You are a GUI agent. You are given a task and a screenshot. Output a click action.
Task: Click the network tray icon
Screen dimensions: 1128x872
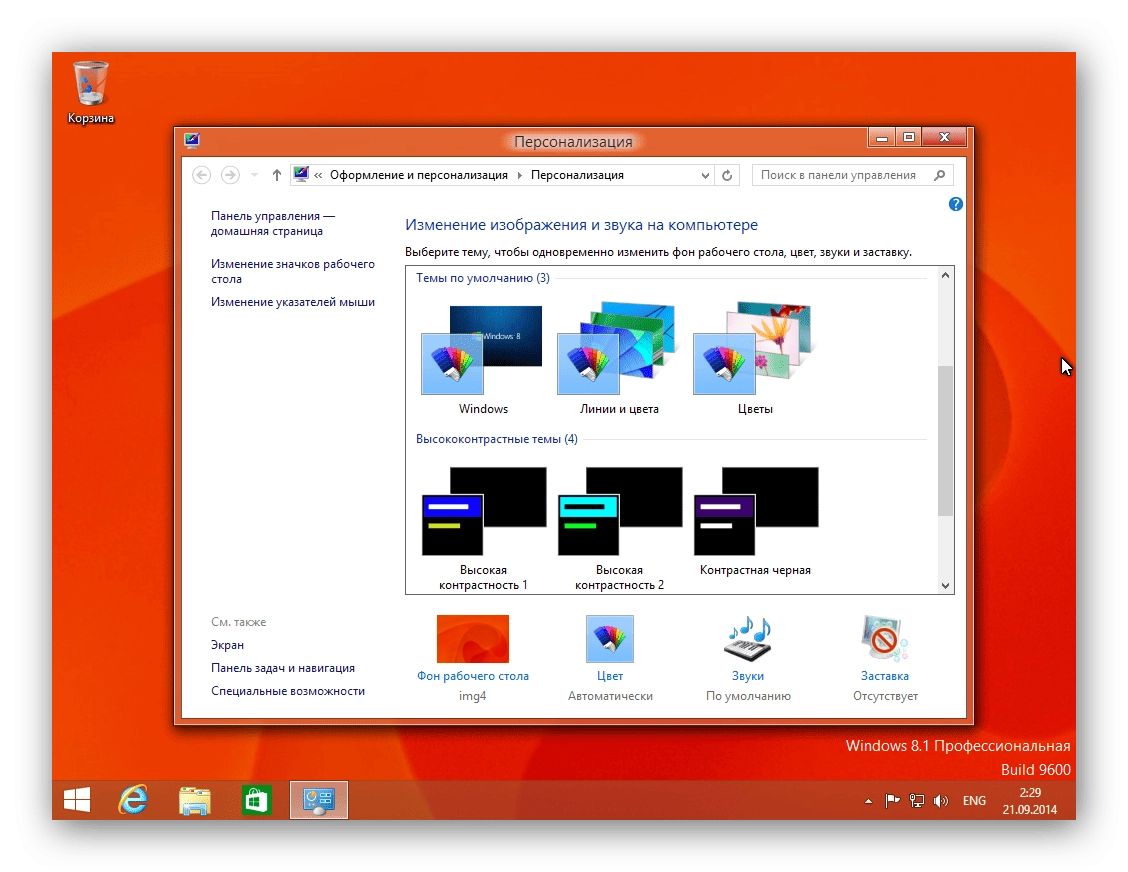click(x=916, y=801)
